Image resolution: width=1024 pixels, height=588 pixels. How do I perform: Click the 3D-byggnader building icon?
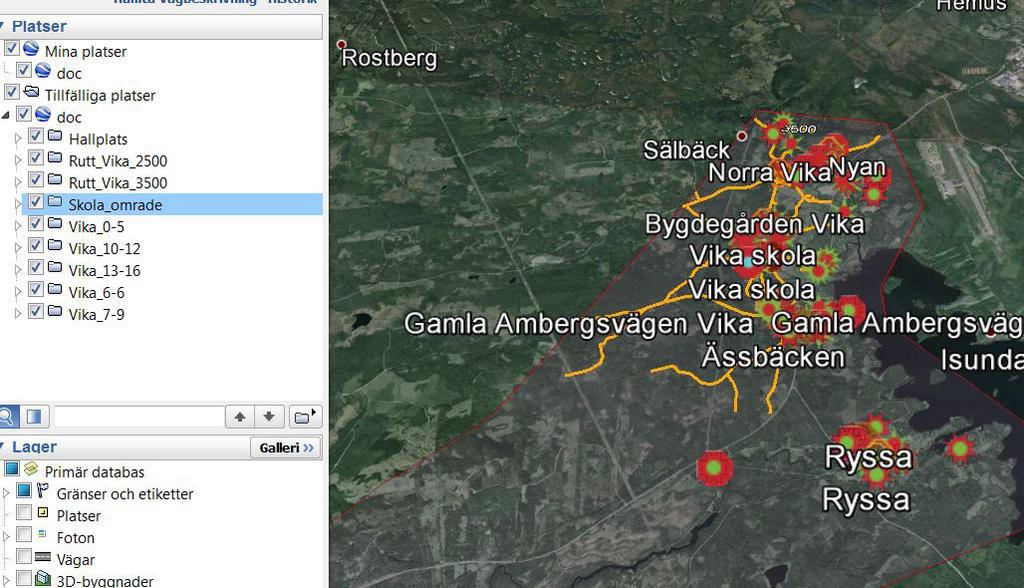click(42, 578)
